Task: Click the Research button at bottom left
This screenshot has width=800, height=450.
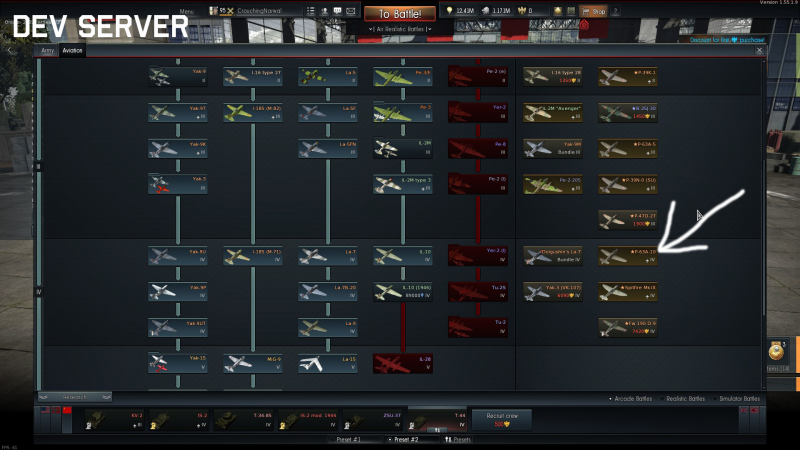Action: coord(74,397)
